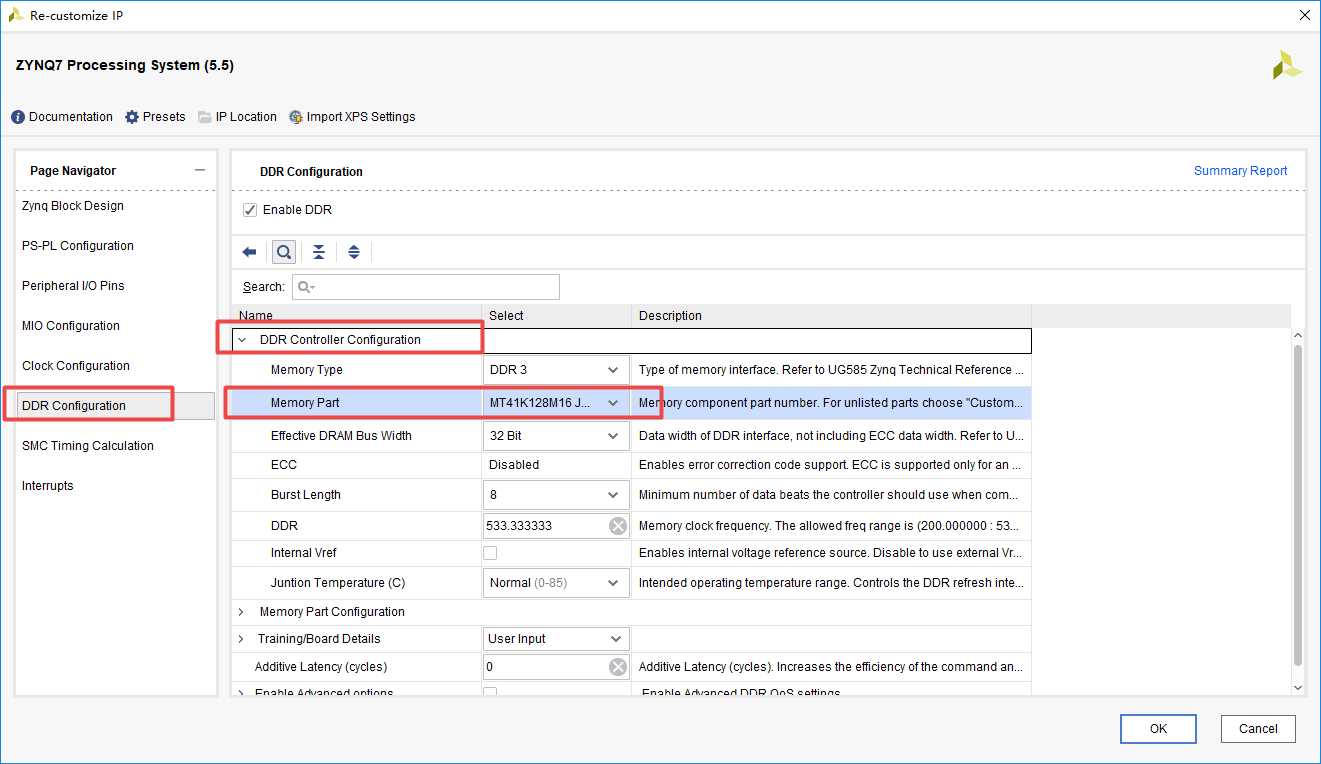The height and width of the screenshot is (764, 1321).
Task: Expand the Training/Board Details node
Action: coord(241,639)
